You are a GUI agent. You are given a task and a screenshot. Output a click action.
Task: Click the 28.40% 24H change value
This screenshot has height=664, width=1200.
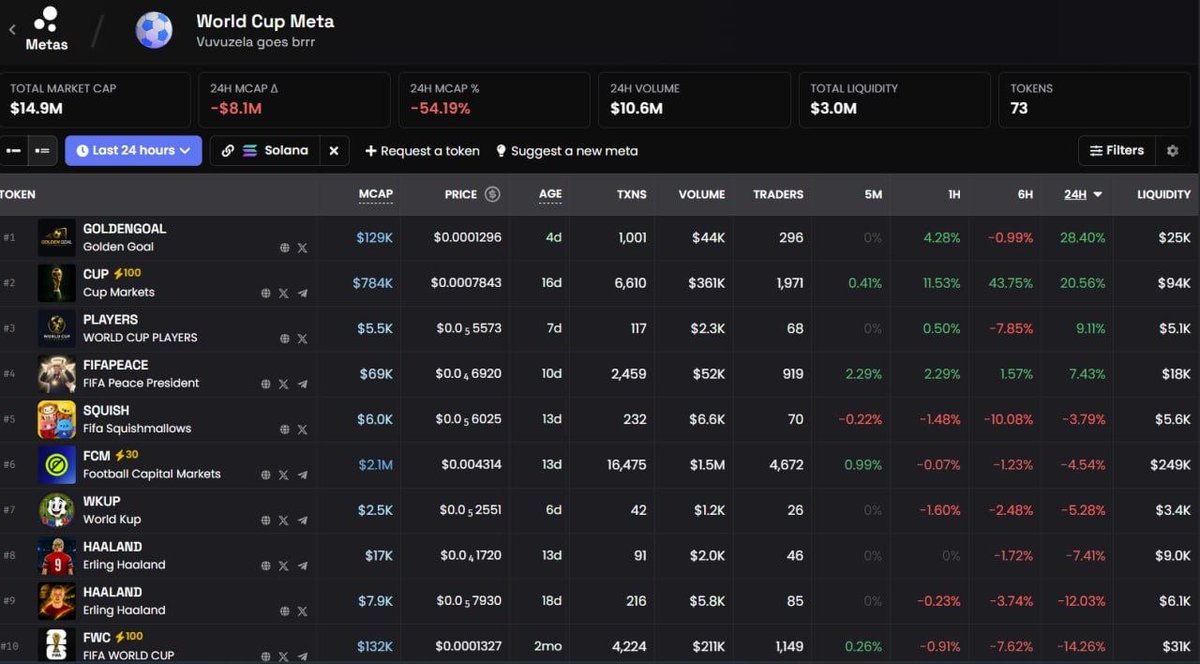pyautogui.click(x=1085, y=238)
